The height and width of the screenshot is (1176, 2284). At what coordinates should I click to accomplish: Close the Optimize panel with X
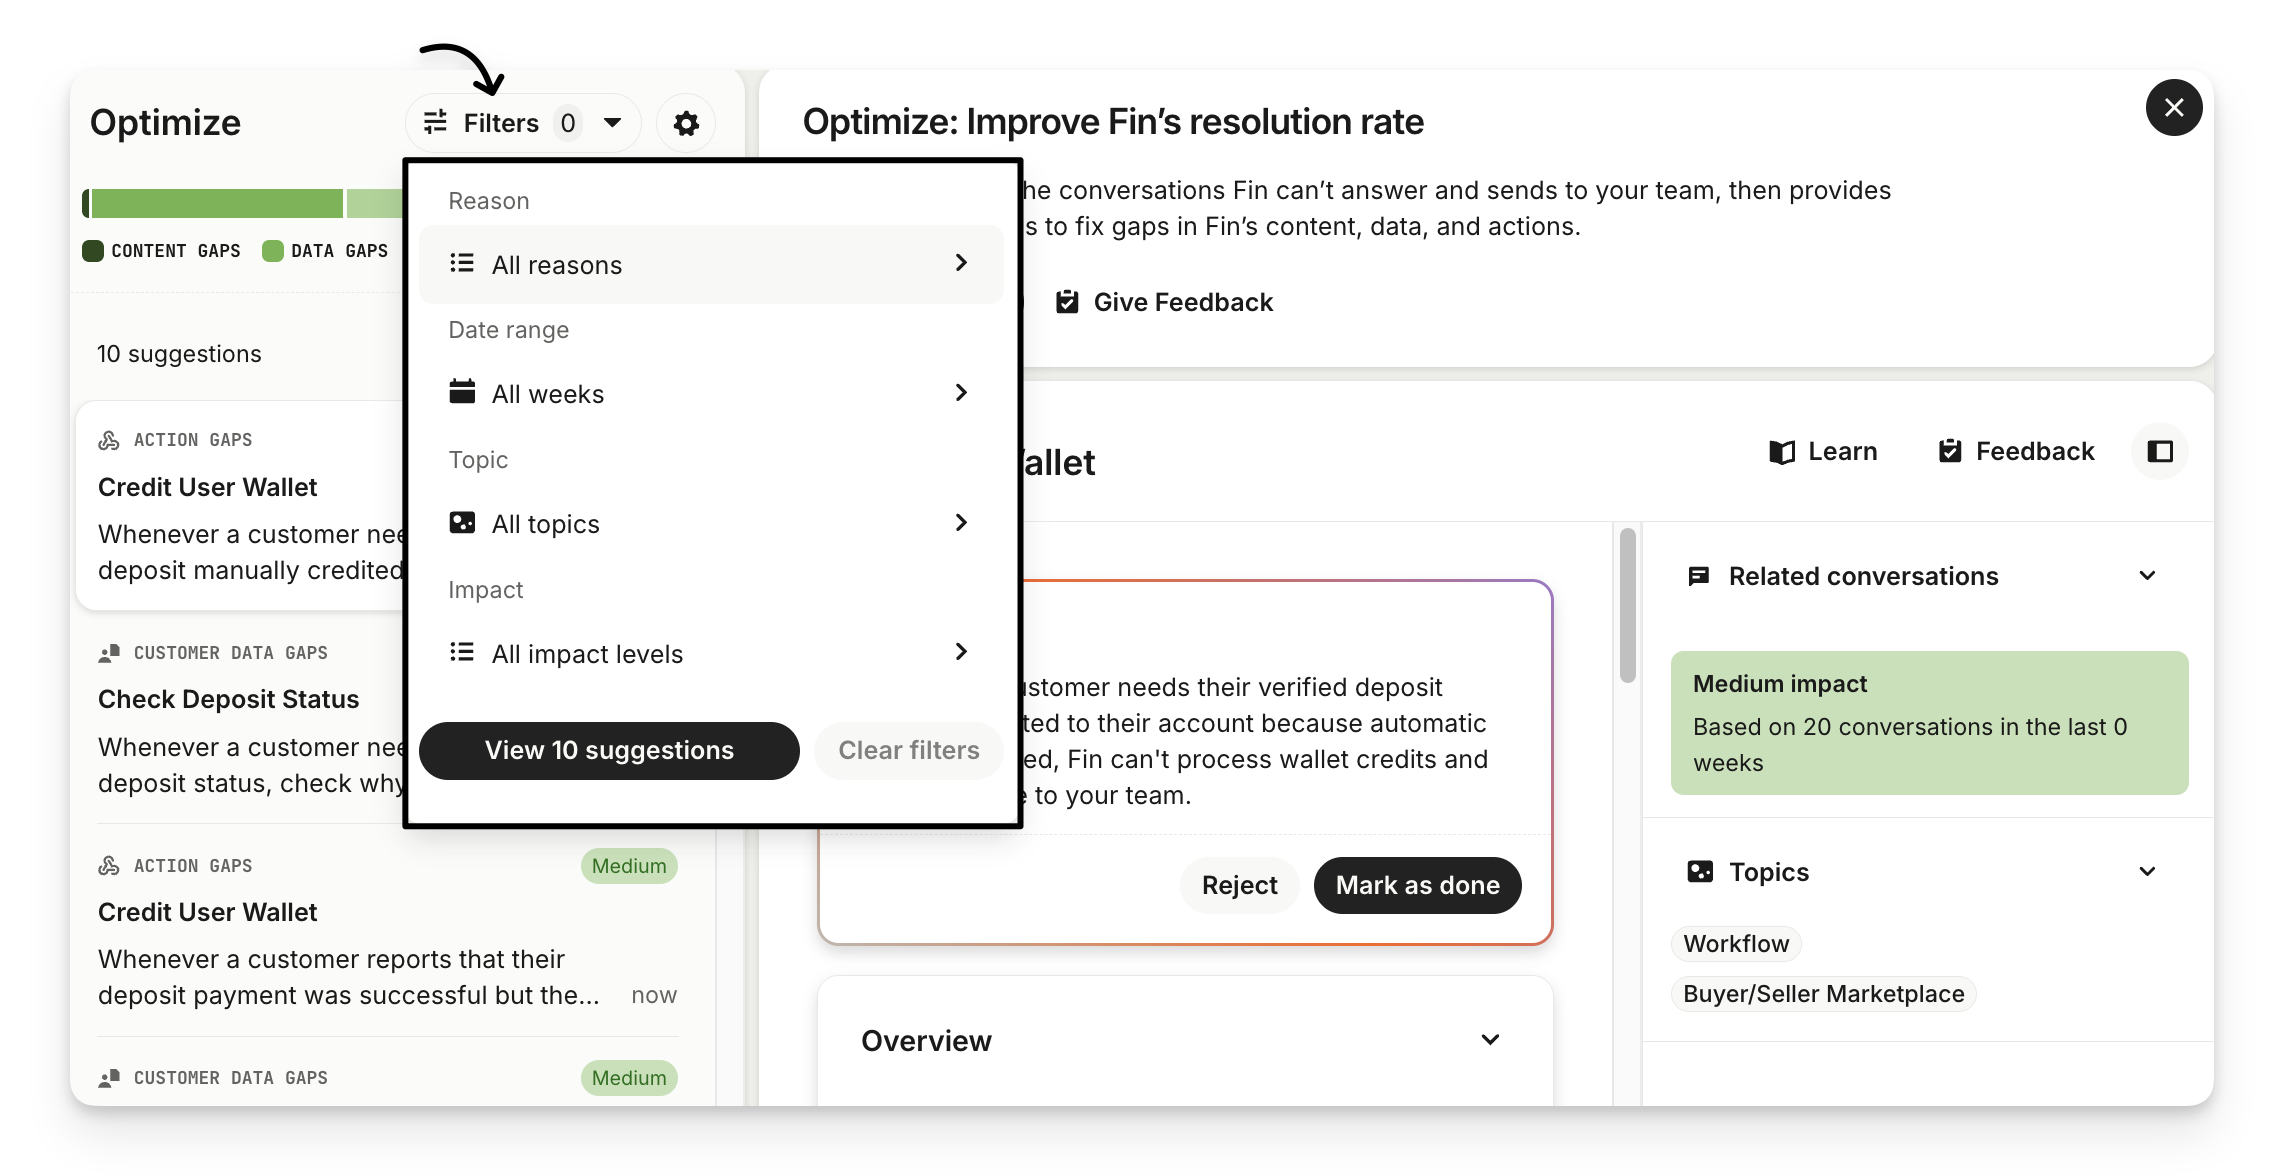coord(2173,108)
